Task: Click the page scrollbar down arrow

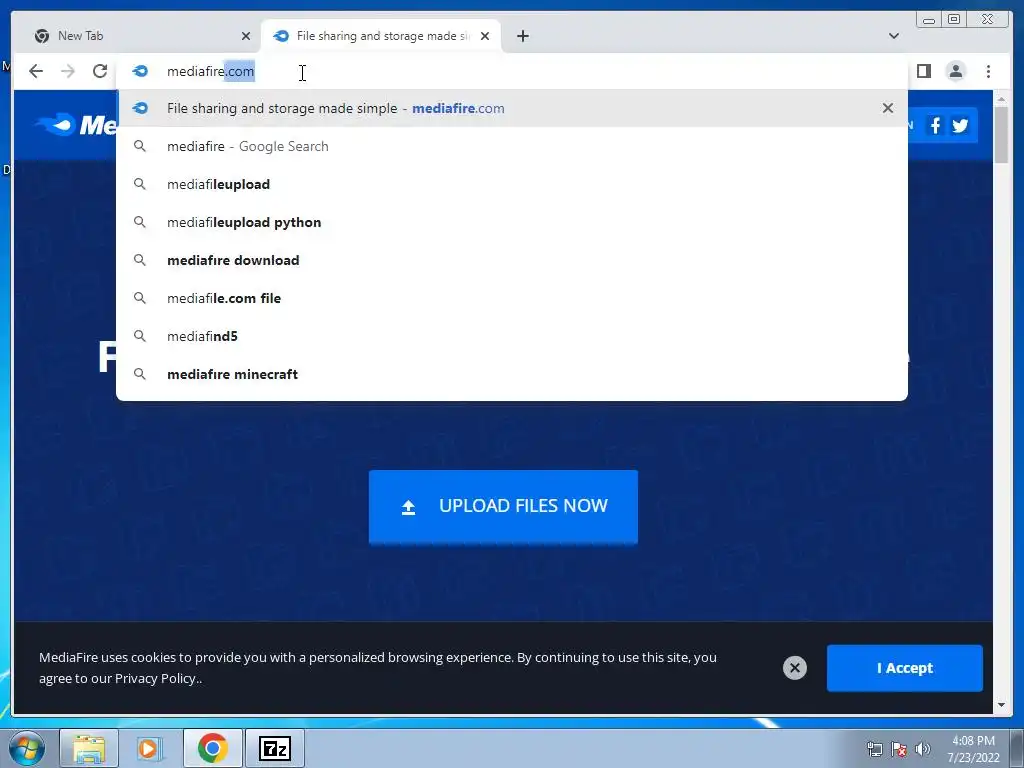Action: [x=1001, y=705]
